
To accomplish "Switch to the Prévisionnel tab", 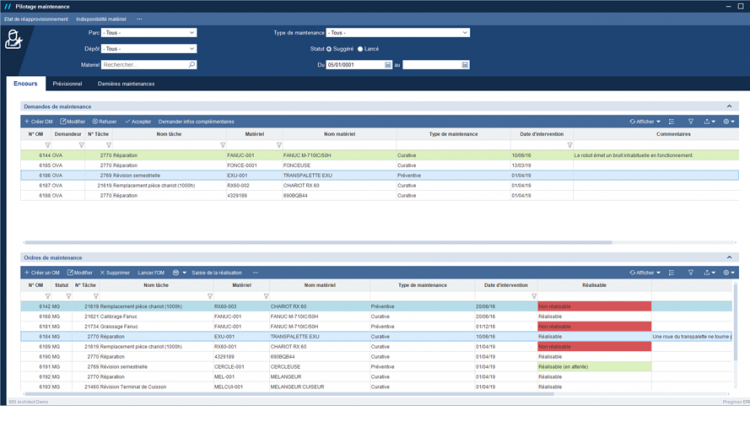I will pyautogui.click(x=67, y=84).
